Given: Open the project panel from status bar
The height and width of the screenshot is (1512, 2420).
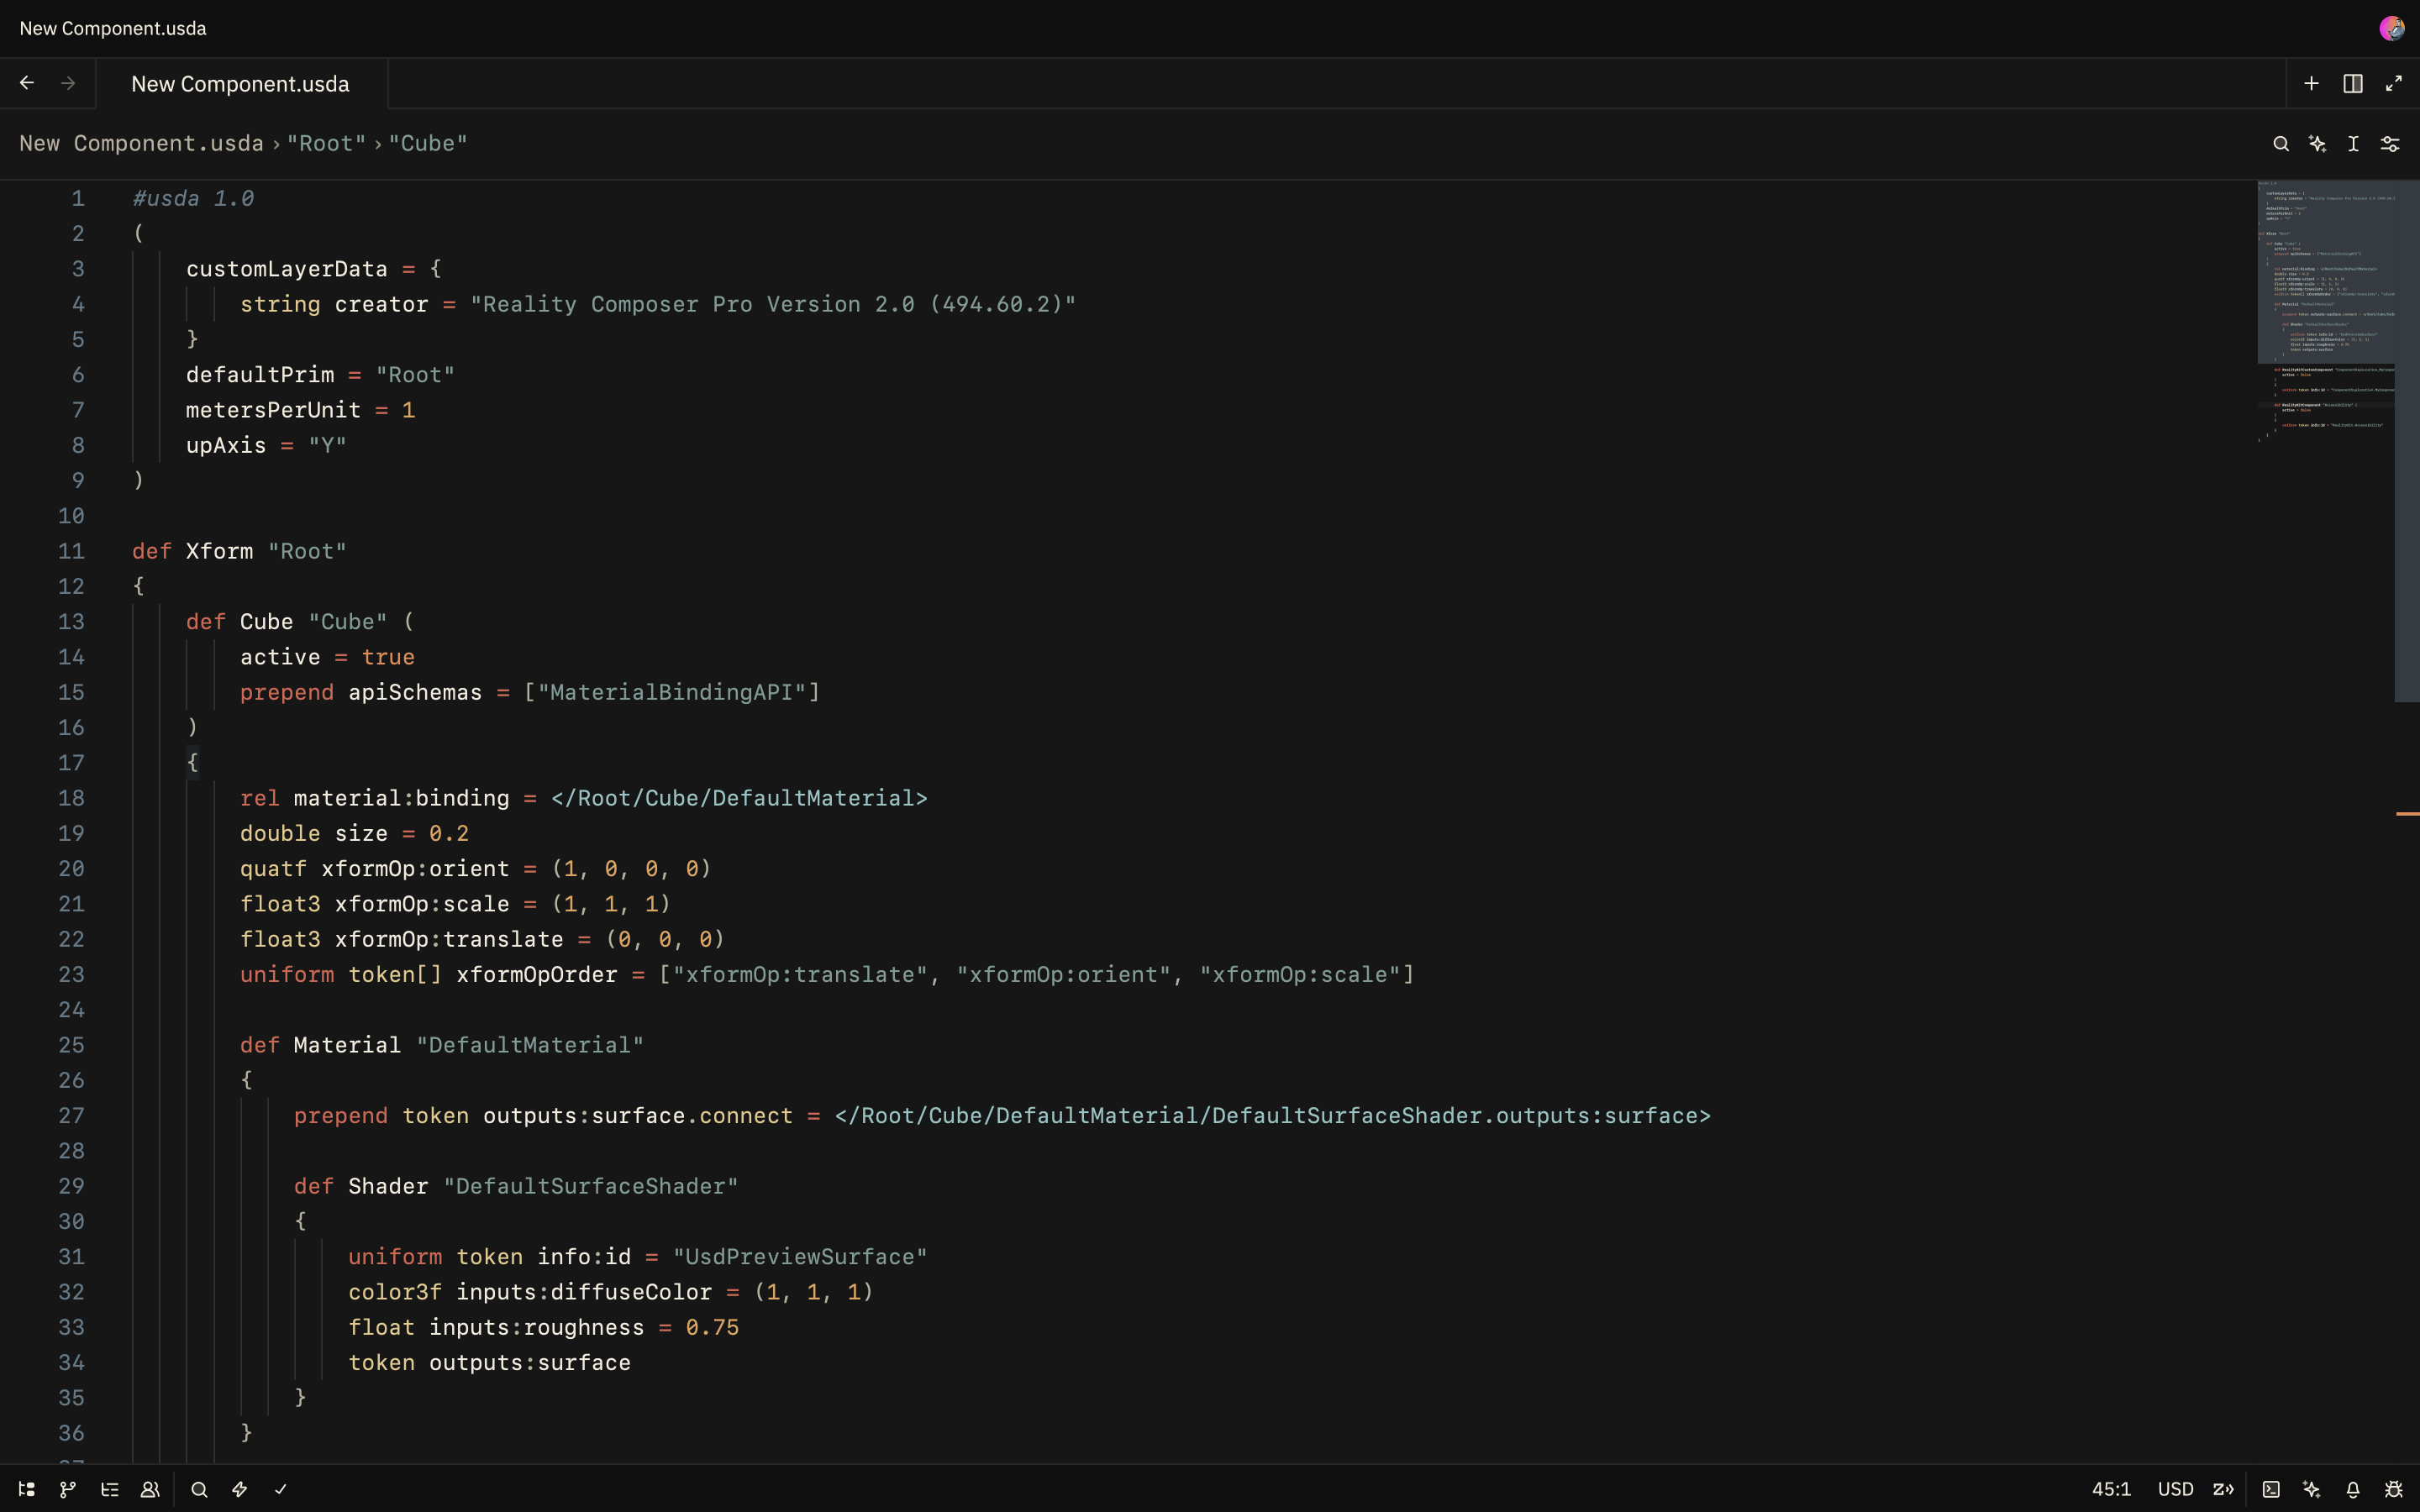Looking at the screenshot, I should pyautogui.click(x=27, y=1489).
